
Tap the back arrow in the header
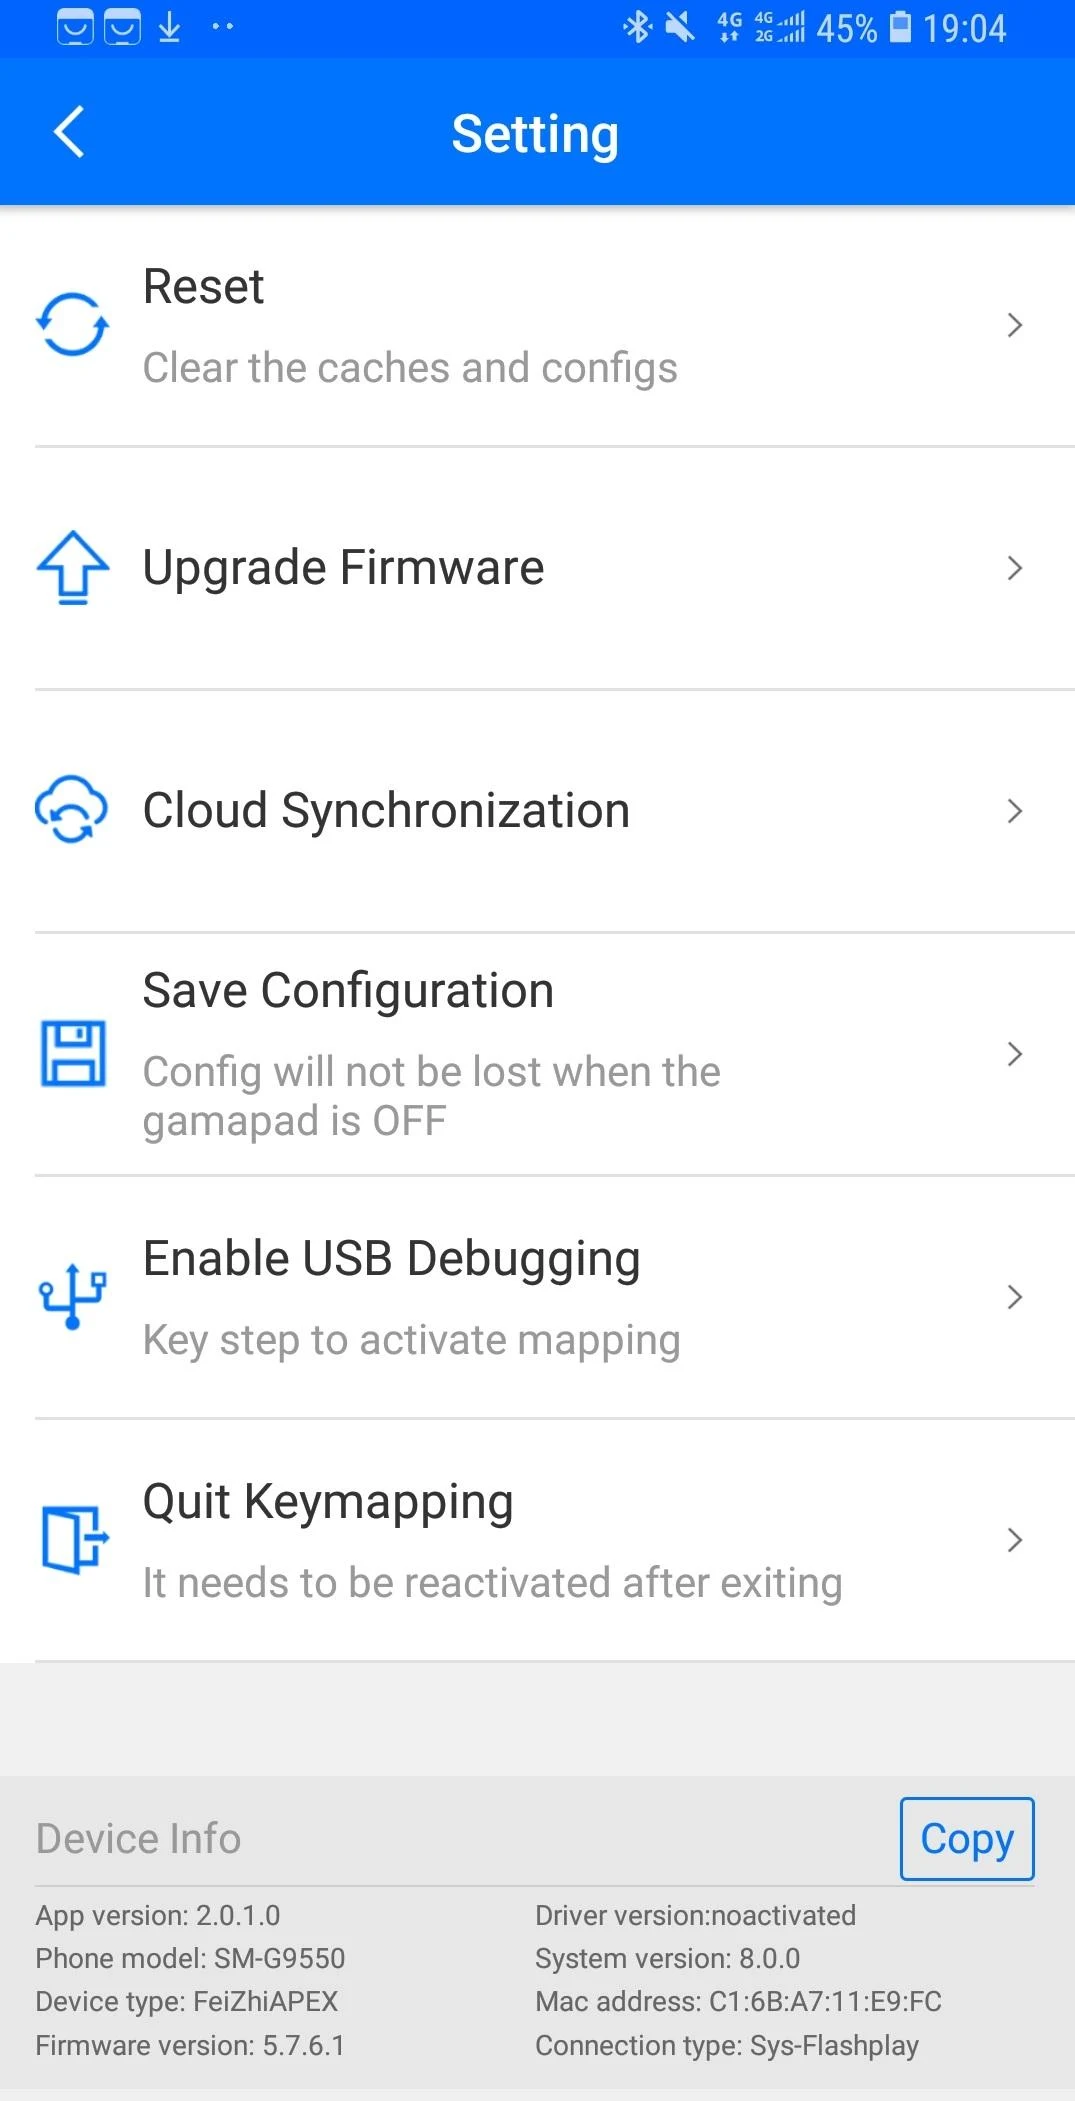click(x=69, y=132)
